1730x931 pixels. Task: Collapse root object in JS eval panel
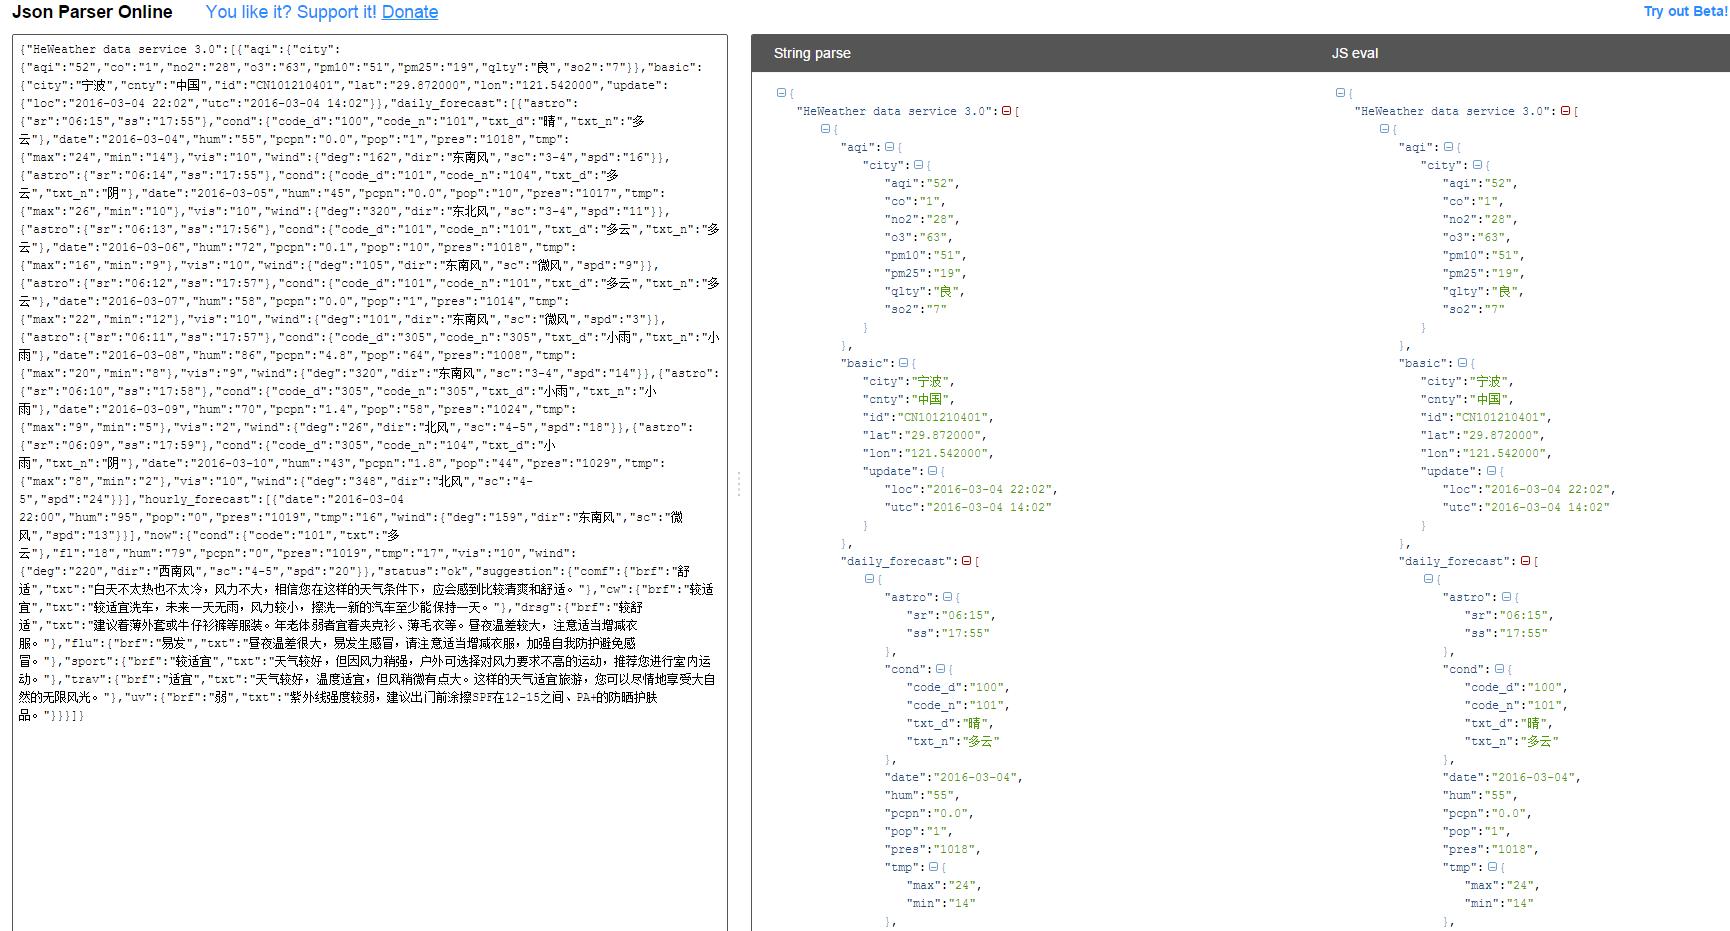pyautogui.click(x=1340, y=93)
